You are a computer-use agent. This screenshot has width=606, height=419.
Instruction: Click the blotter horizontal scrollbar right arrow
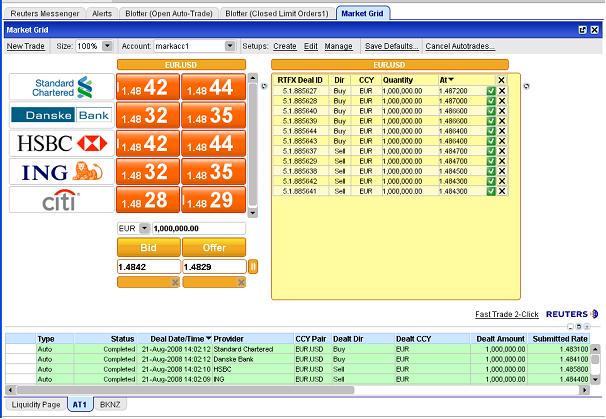tap(585, 390)
